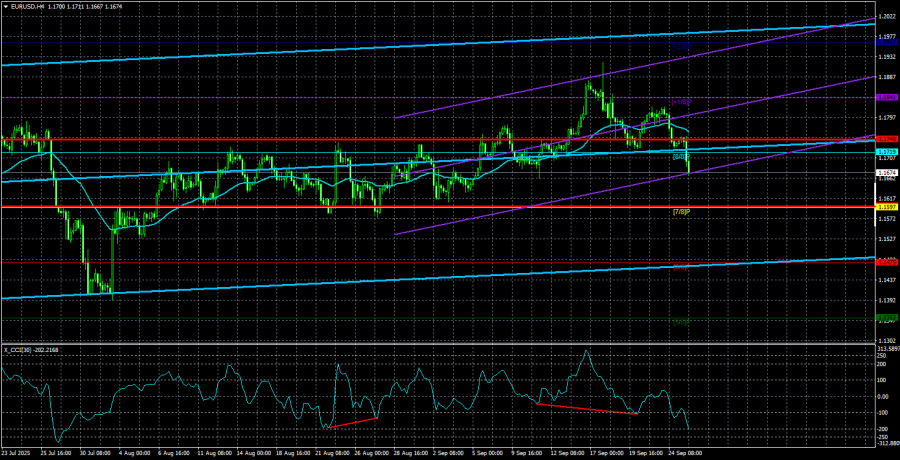Click the [8/8]P level label
900x460 pixels.
pos(680,157)
